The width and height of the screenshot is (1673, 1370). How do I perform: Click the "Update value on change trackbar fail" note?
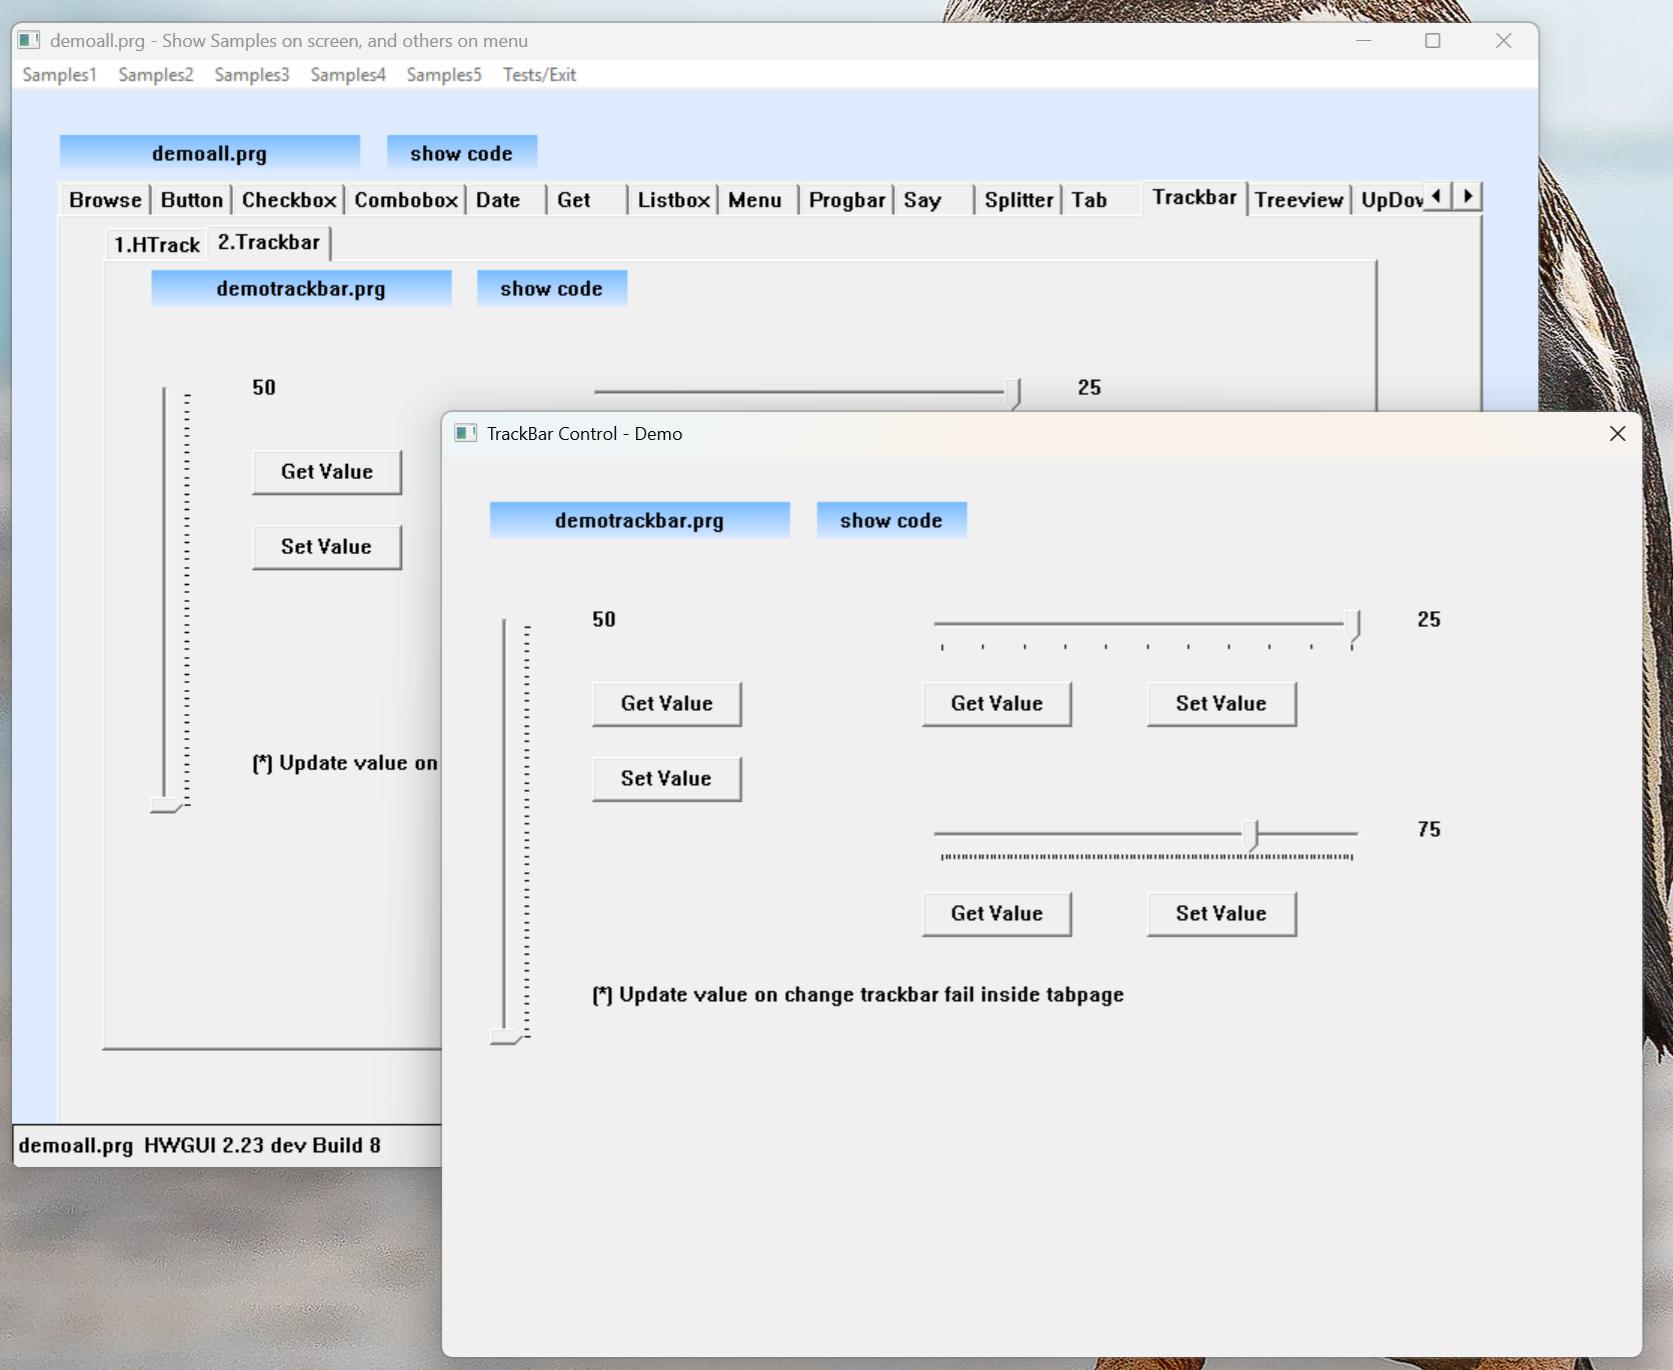click(858, 995)
